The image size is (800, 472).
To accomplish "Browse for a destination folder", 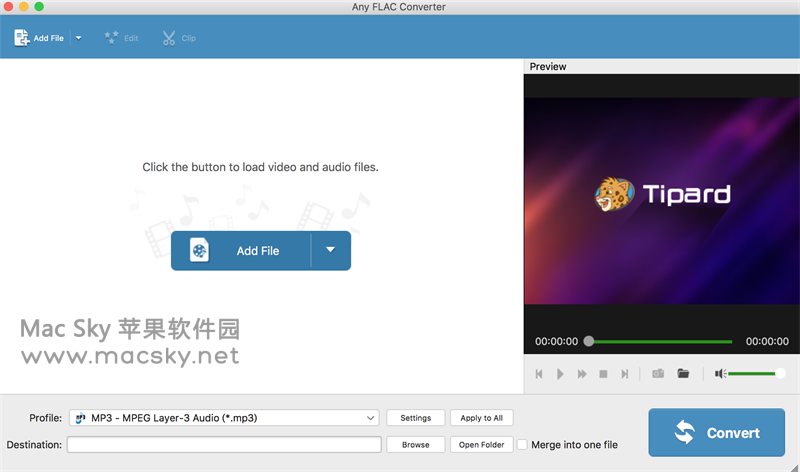I will (415, 444).
